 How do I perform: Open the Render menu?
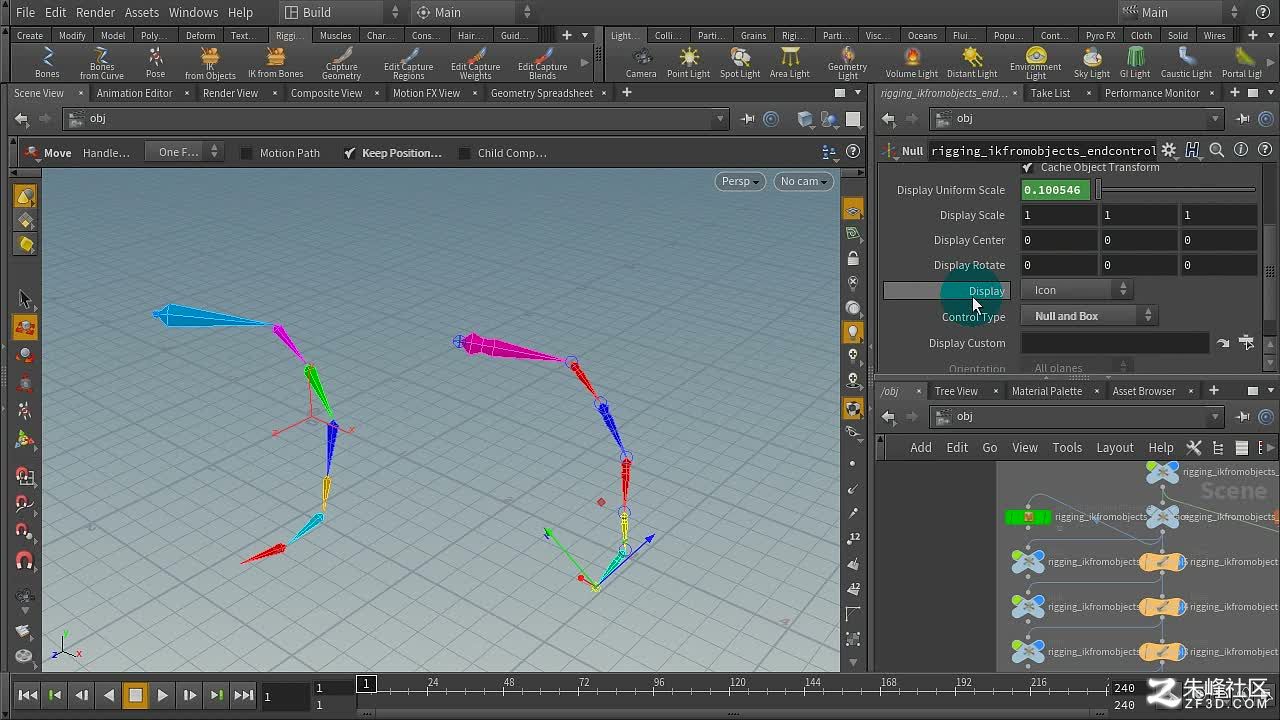coord(95,12)
